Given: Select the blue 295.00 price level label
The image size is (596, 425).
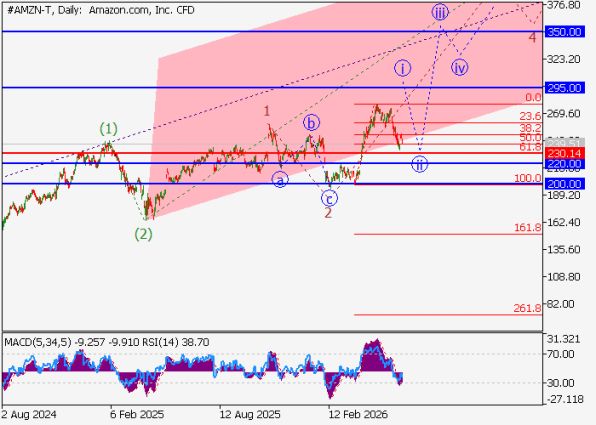Looking at the screenshot, I should click(564, 88).
